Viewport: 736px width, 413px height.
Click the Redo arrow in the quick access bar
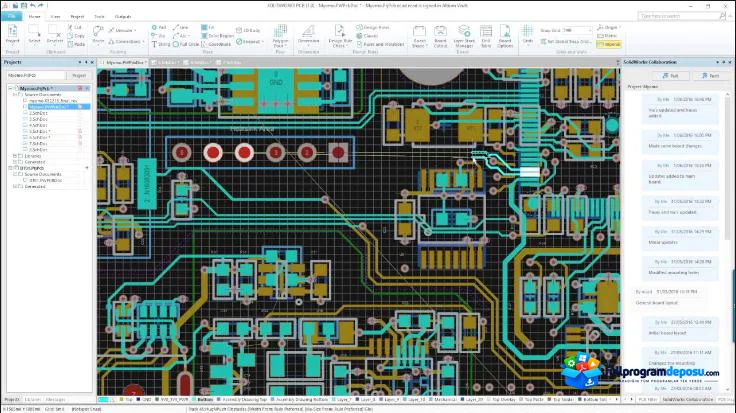(x=40, y=6)
